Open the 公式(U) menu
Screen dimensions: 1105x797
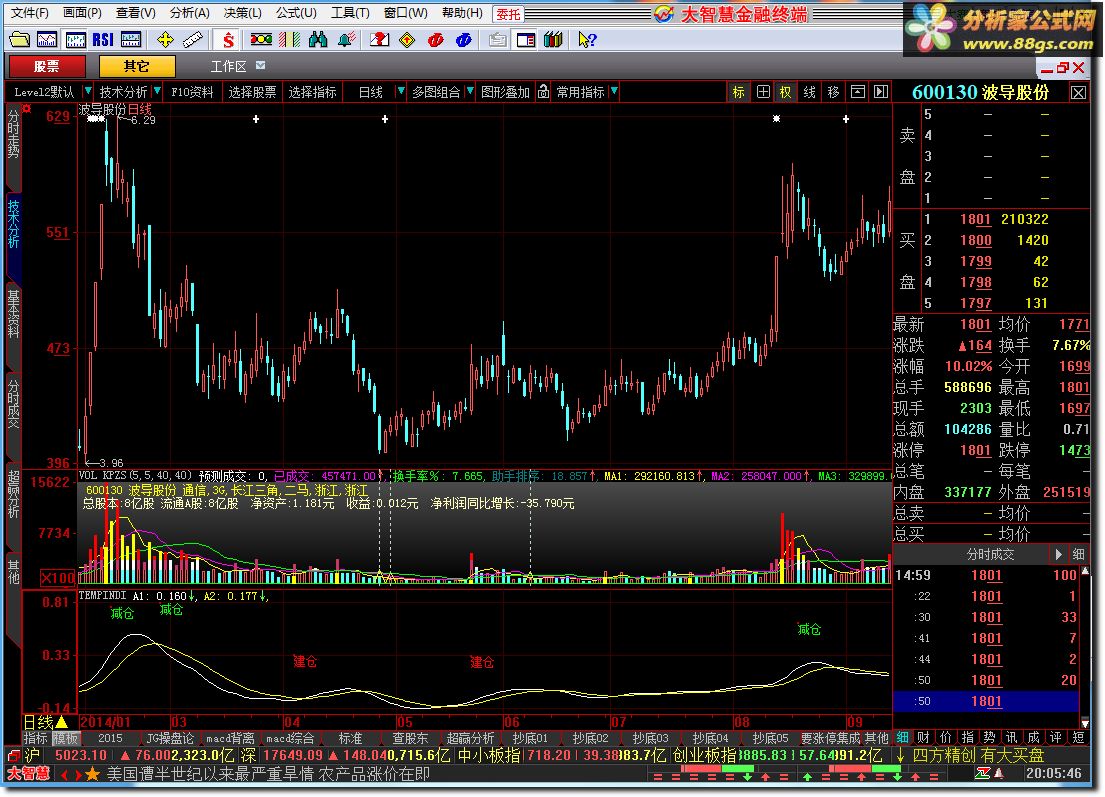click(296, 13)
